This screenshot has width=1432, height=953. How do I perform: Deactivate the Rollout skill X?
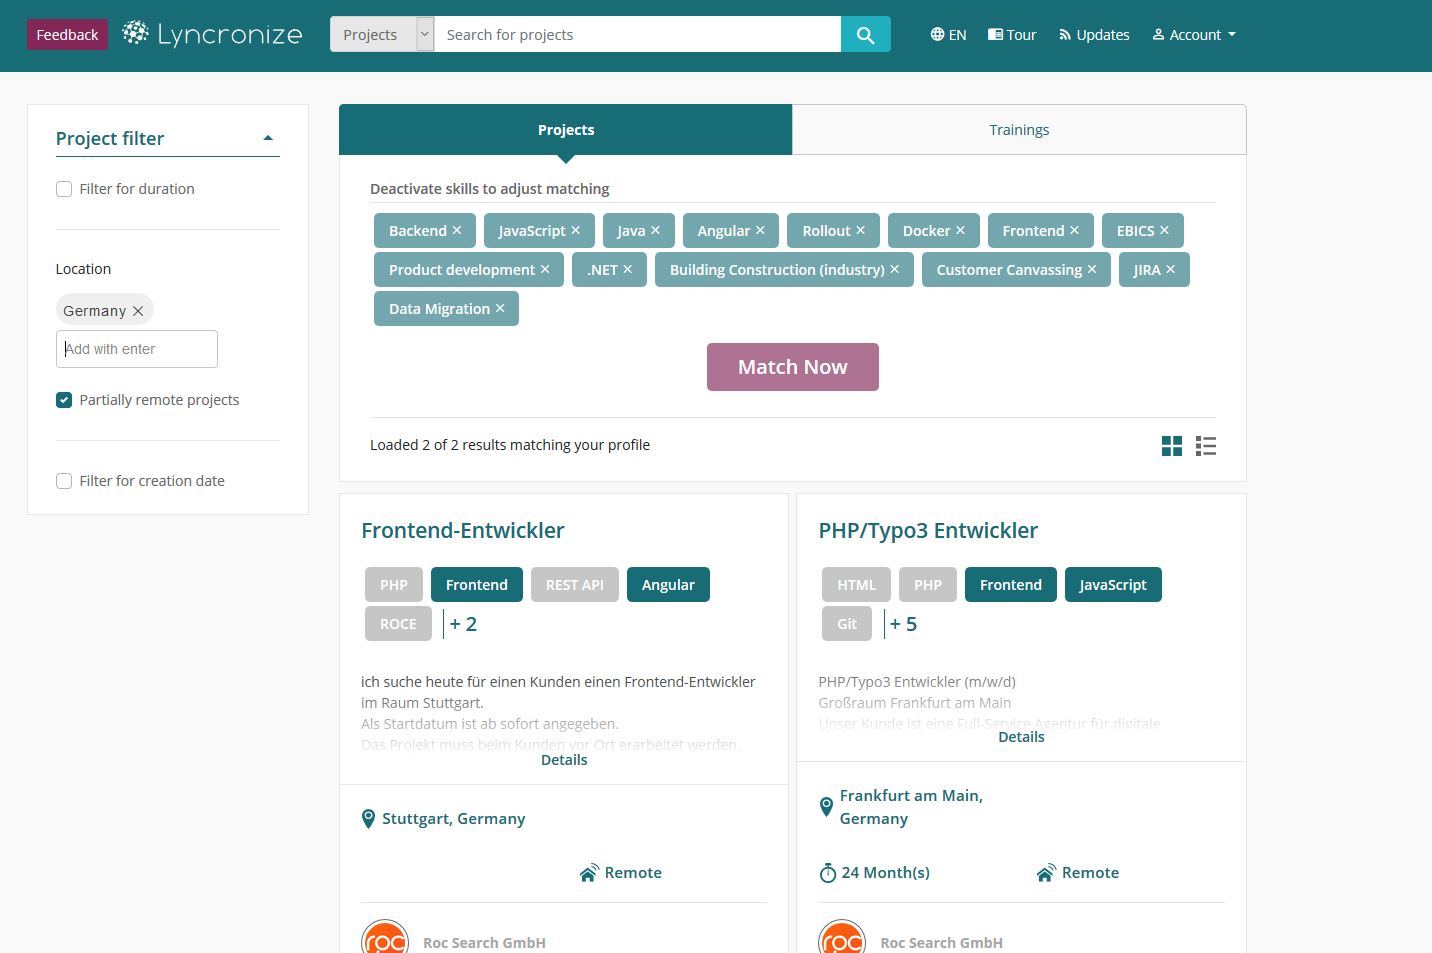coord(861,230)
